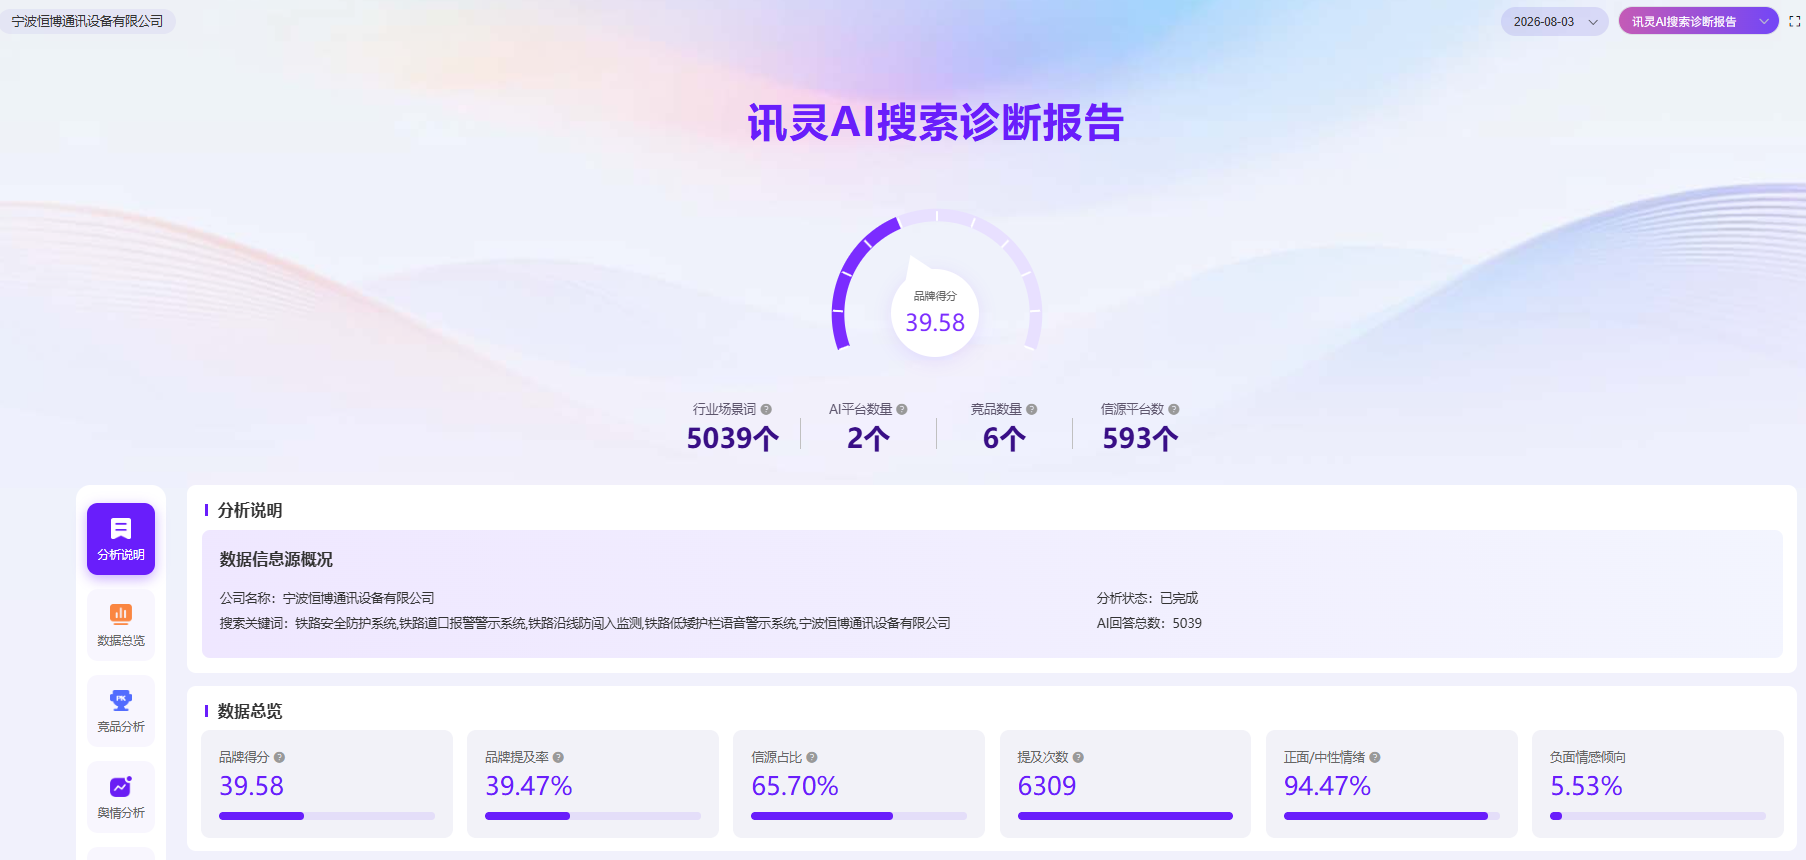The height and width of the screenshot is (860, 1806).
Task: Click the 负面情感倾向 progress bar
Action: [x=1658, y=816]
